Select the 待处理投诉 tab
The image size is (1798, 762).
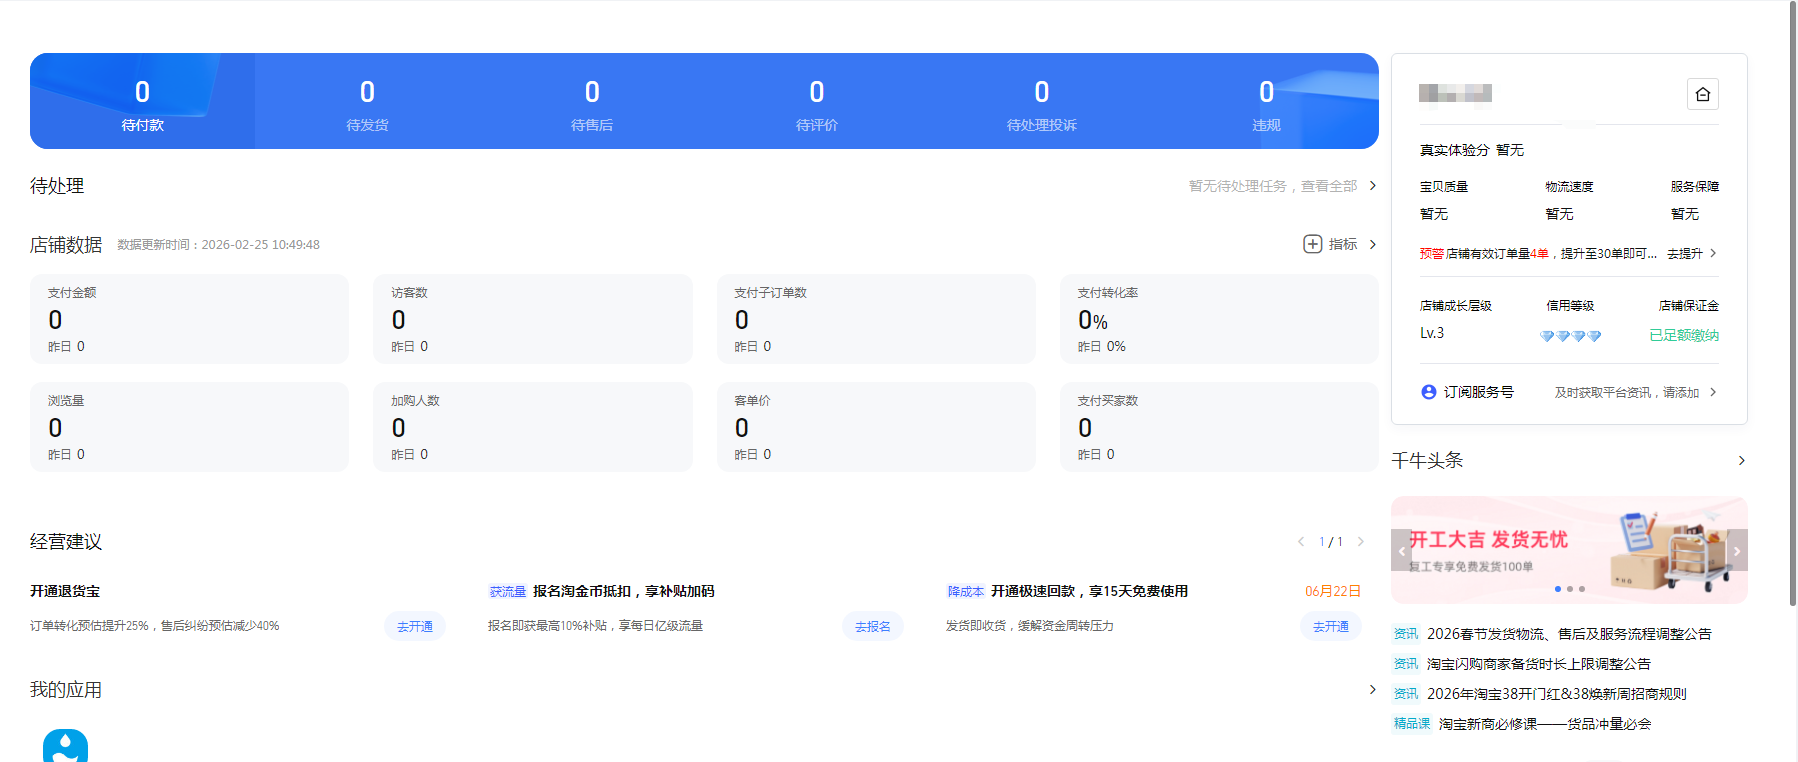pos(1042,101)
